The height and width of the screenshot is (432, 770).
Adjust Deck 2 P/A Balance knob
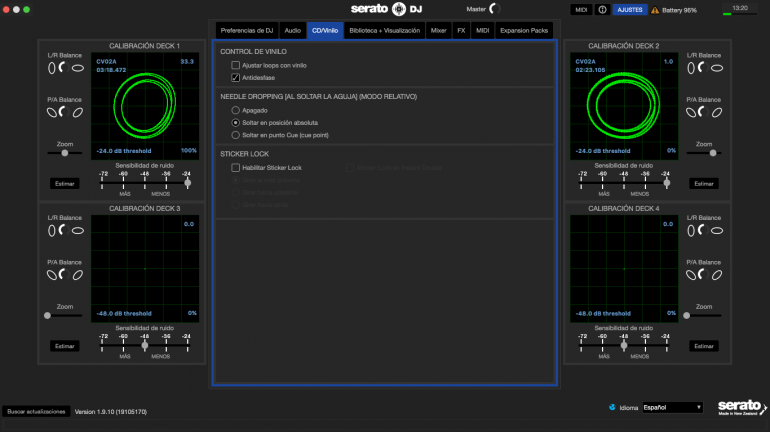(703, 112)
